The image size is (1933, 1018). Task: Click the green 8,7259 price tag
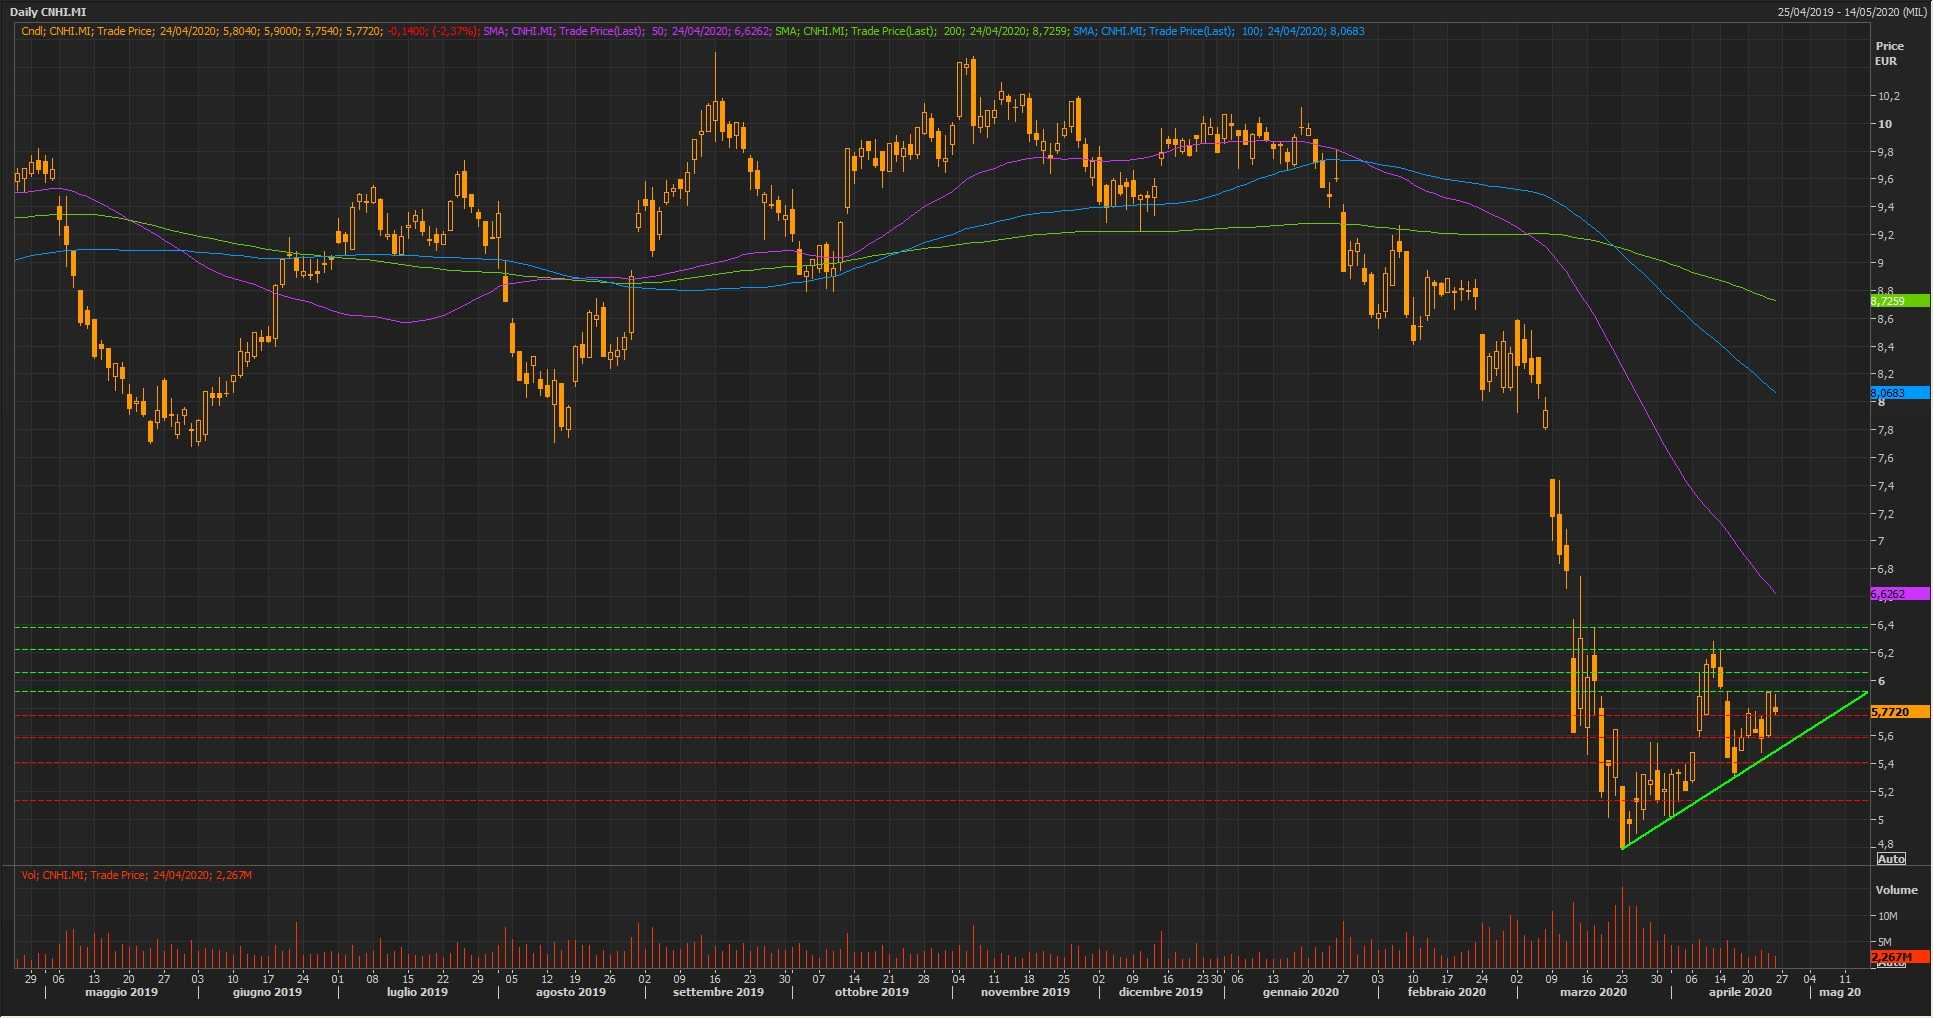point(1898,301)
